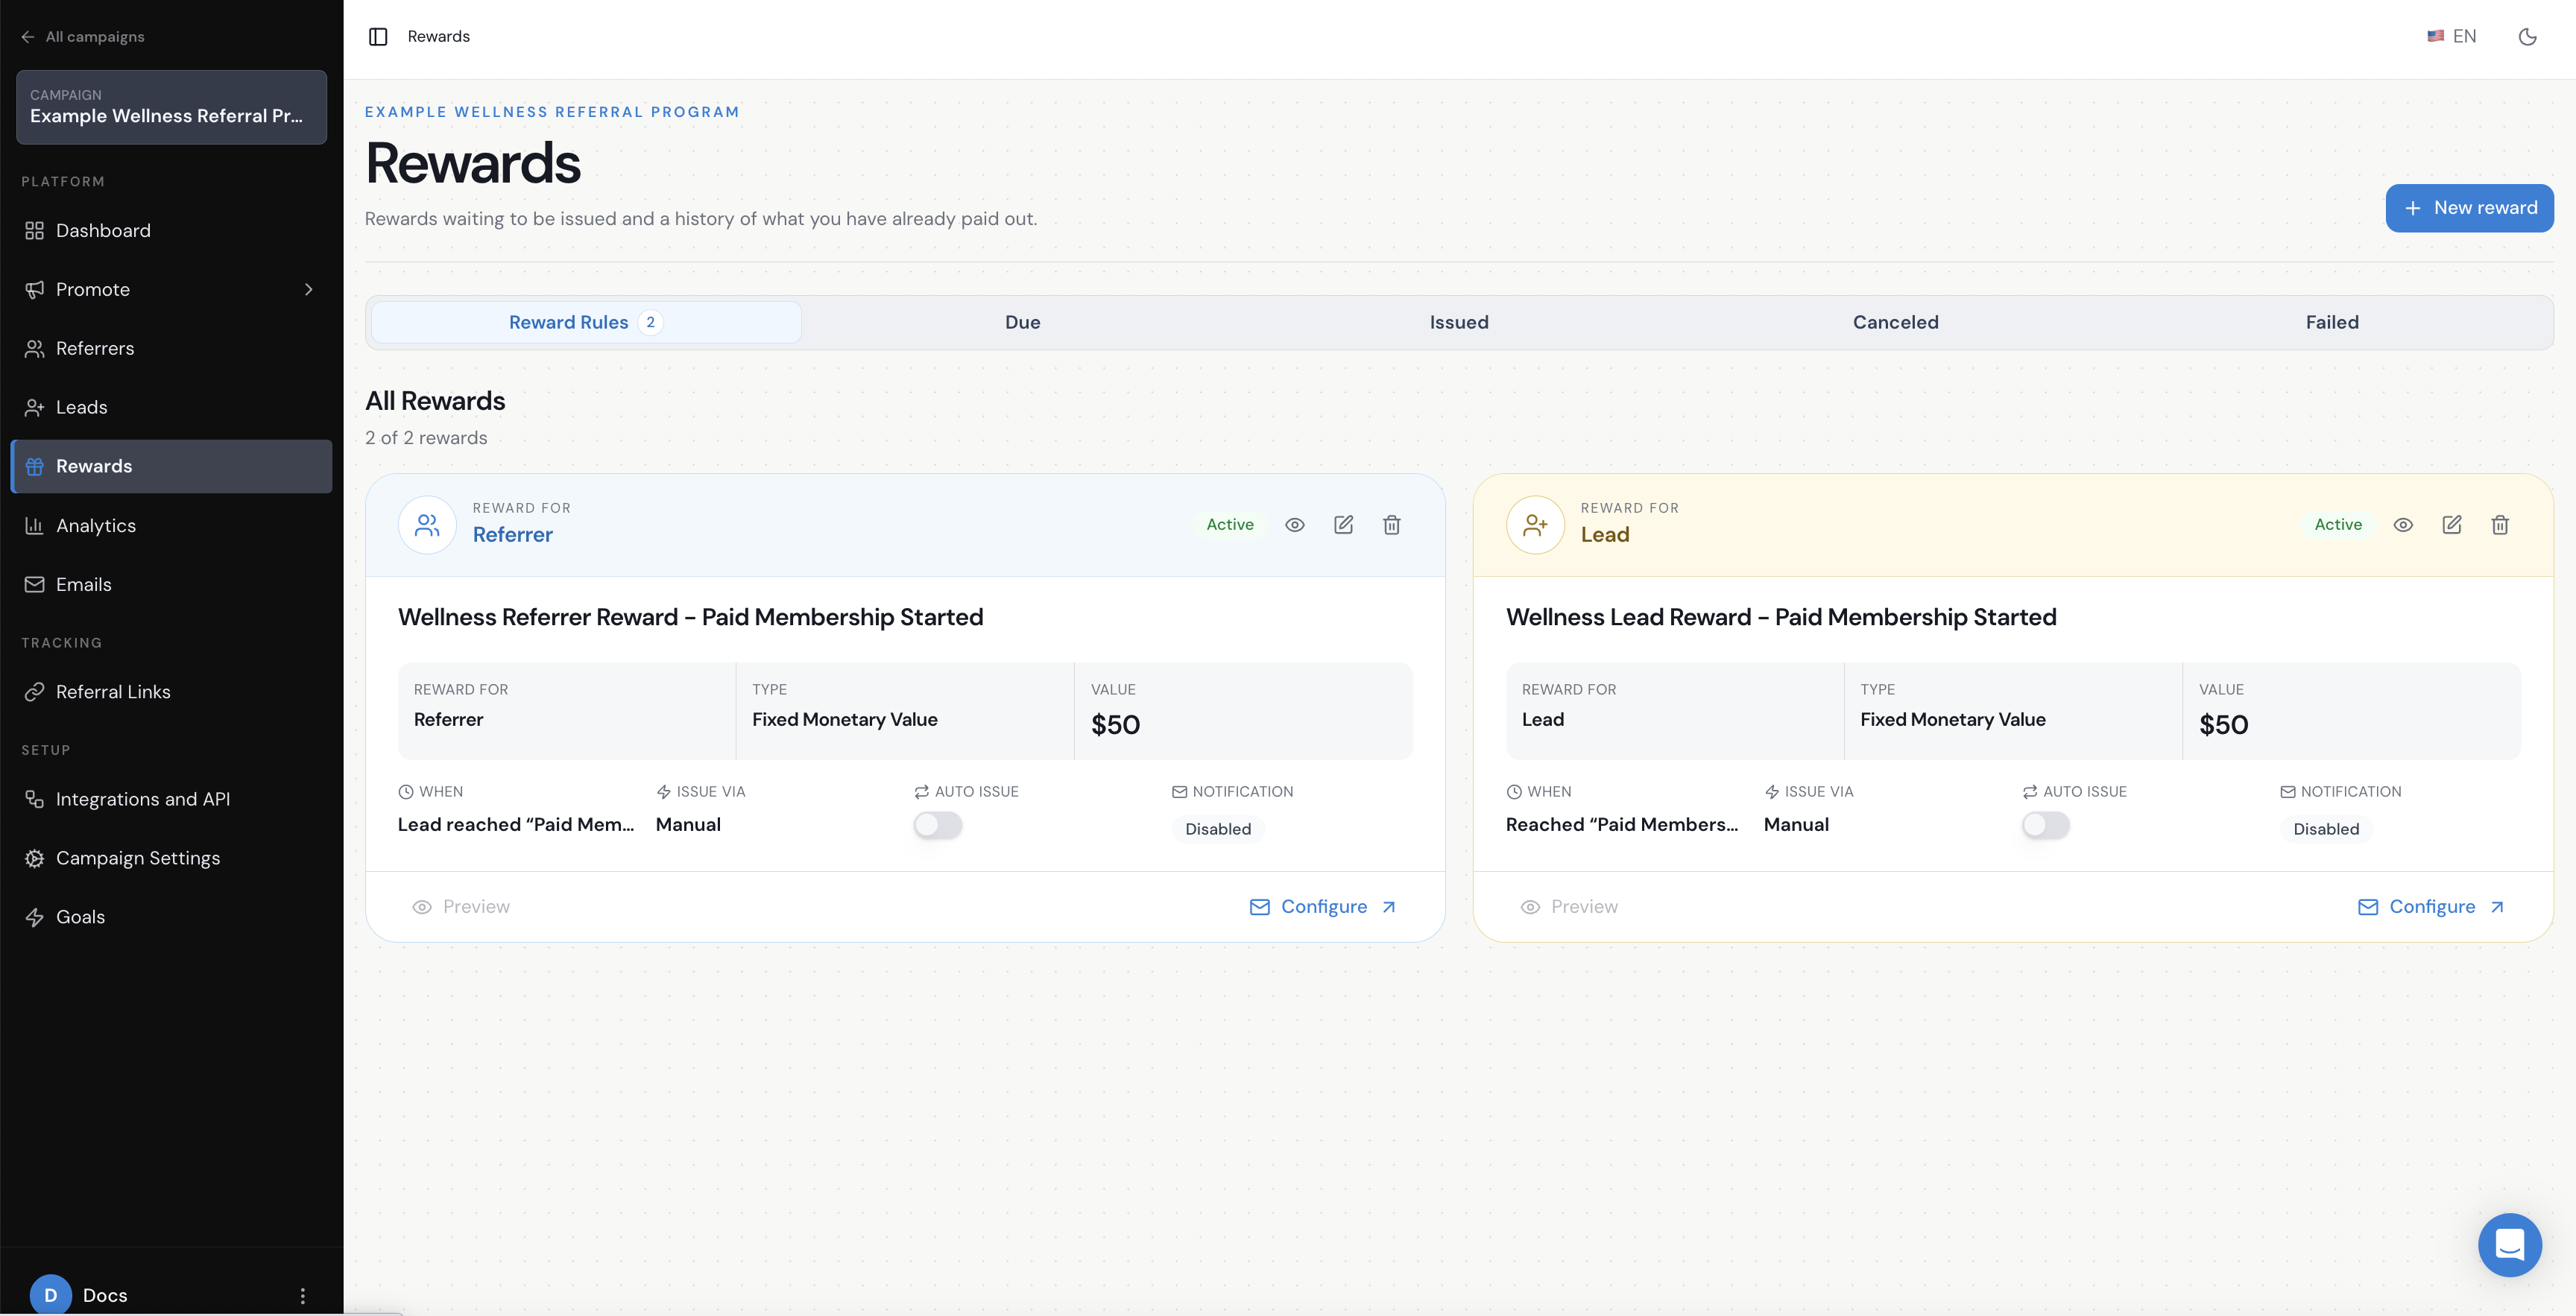Click the Lead card user-plus icon

(x=1535, y=525)
